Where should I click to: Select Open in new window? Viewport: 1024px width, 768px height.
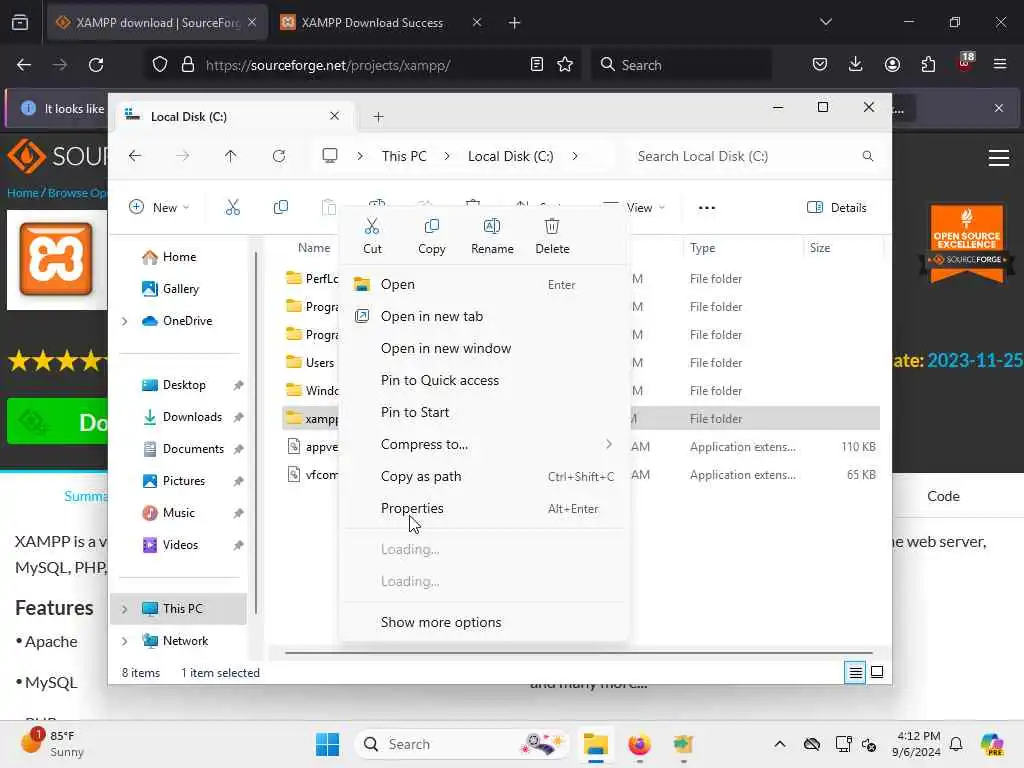pos(484,348)
